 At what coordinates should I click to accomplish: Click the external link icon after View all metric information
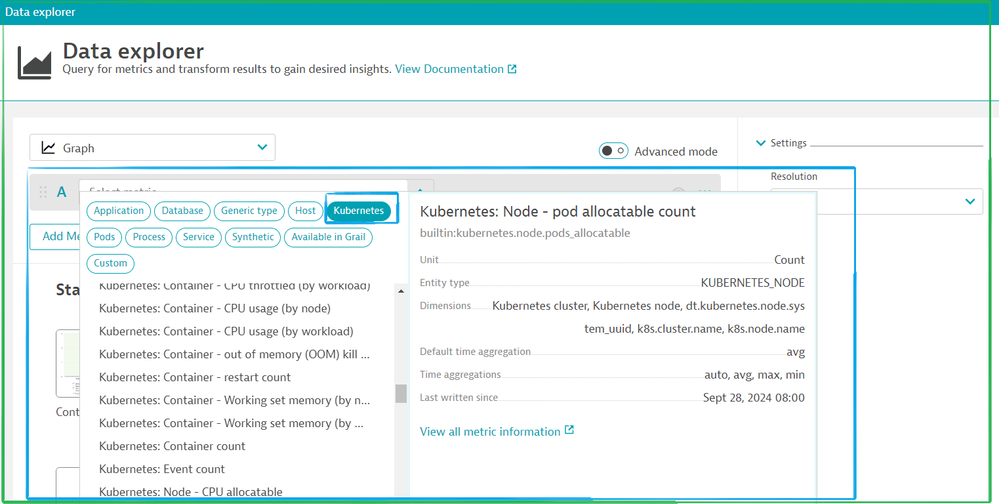coord(569,431)
